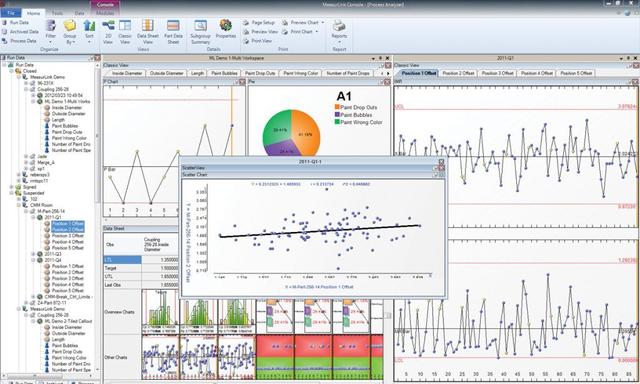Select Position 5 Offset under 2011-Q4

(67, 291)
